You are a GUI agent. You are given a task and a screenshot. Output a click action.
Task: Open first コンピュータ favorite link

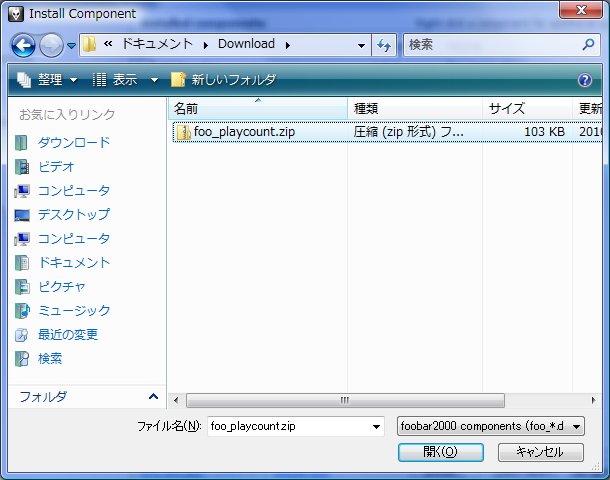[x=74, y=191]
